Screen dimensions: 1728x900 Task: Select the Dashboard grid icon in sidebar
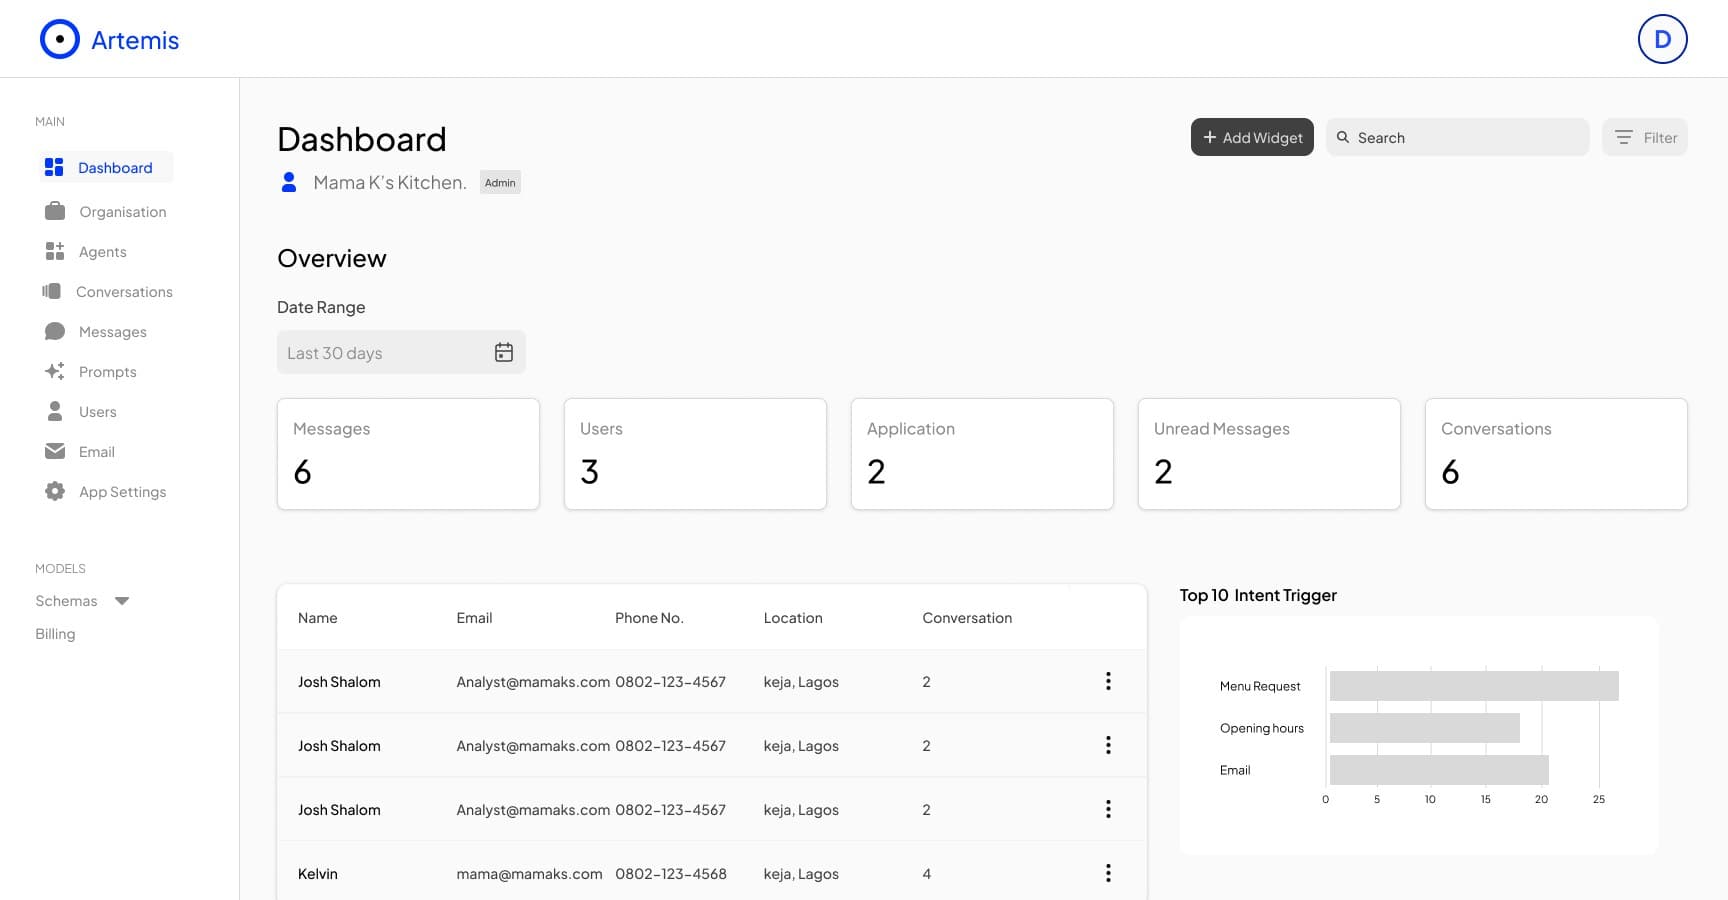tap(53, 167)
